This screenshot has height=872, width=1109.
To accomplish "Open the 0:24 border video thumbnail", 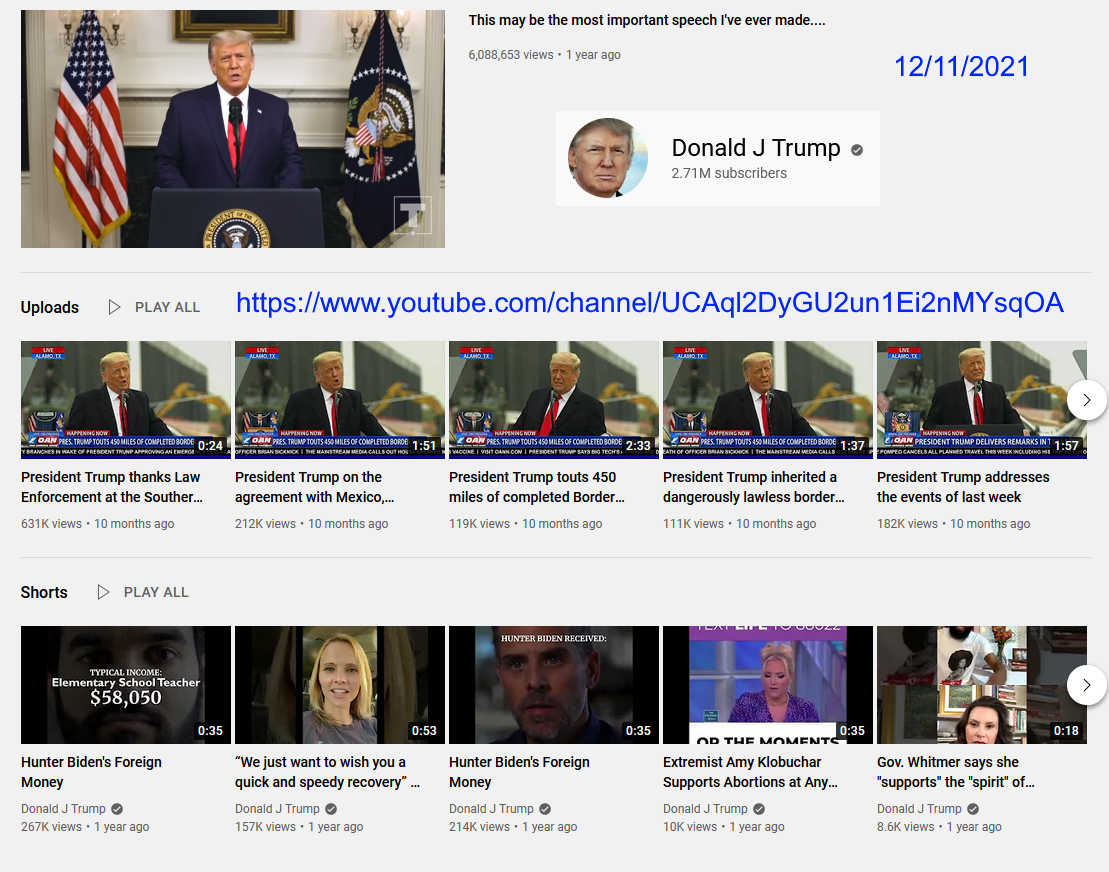I will click(126, 400).
